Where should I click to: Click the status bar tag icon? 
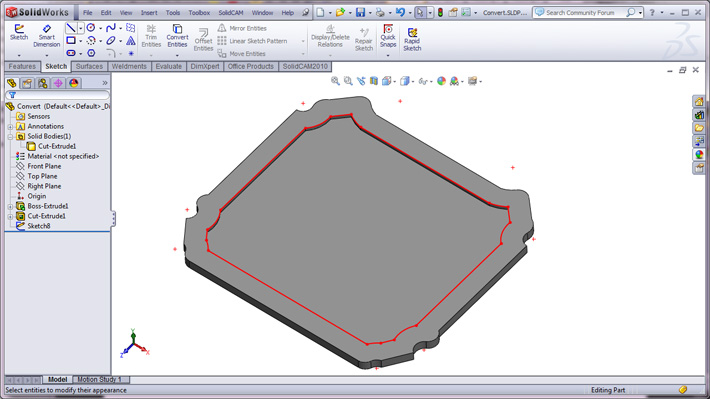tap(683, 389)
